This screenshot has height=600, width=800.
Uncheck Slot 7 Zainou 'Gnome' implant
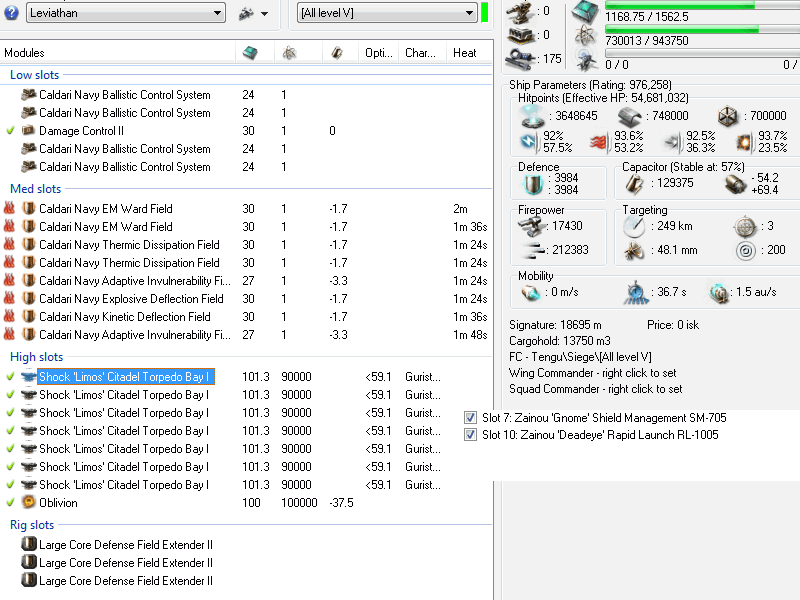pyautogui.click(x=471, y=417)
